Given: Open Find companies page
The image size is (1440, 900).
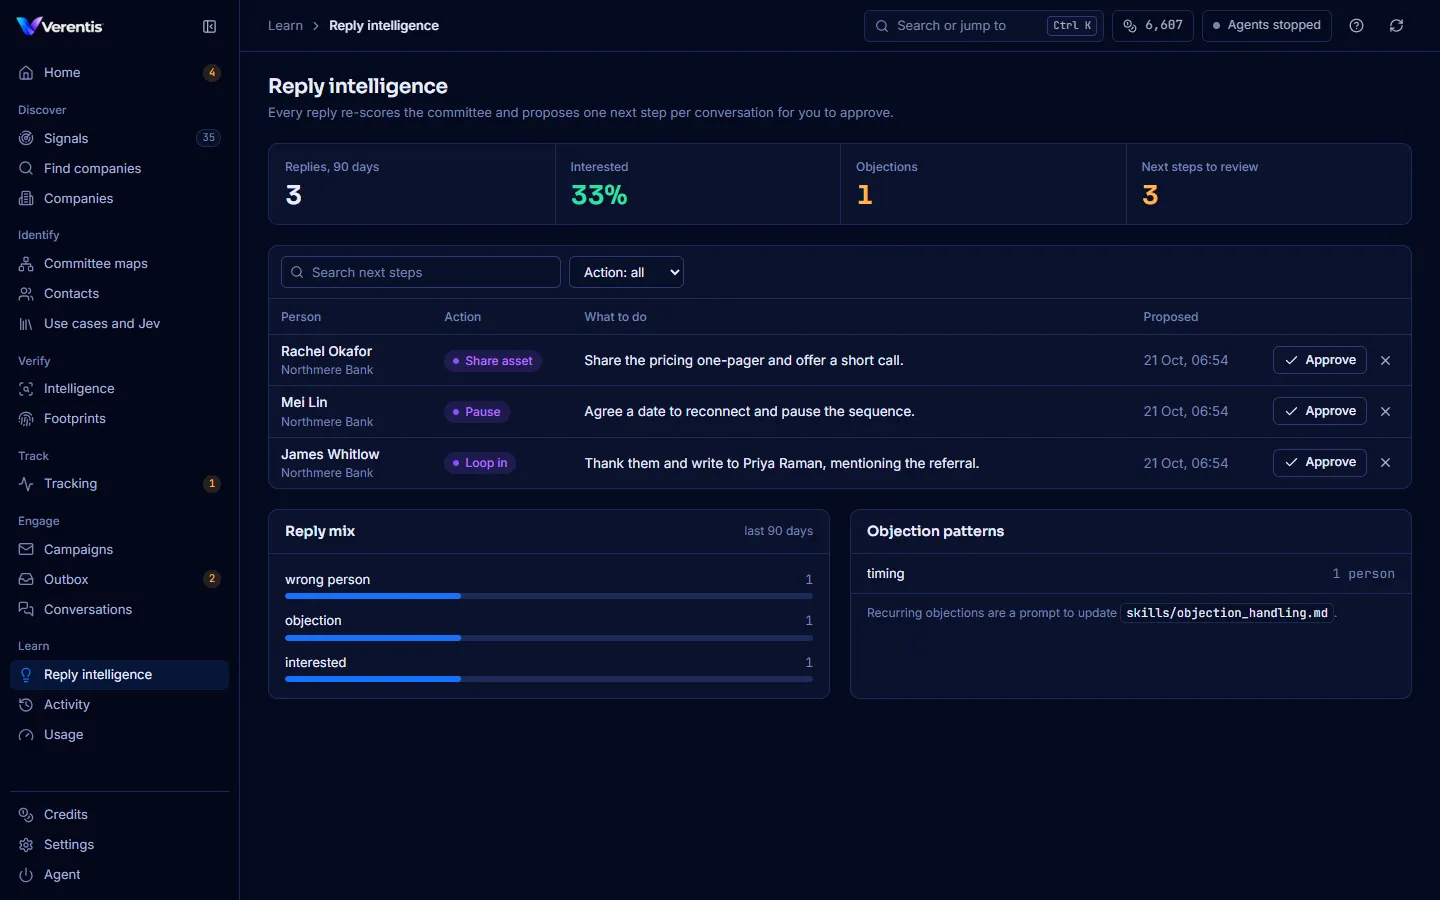Looking at the screenshot, I should pyautogui.click(x=120, y=168).
